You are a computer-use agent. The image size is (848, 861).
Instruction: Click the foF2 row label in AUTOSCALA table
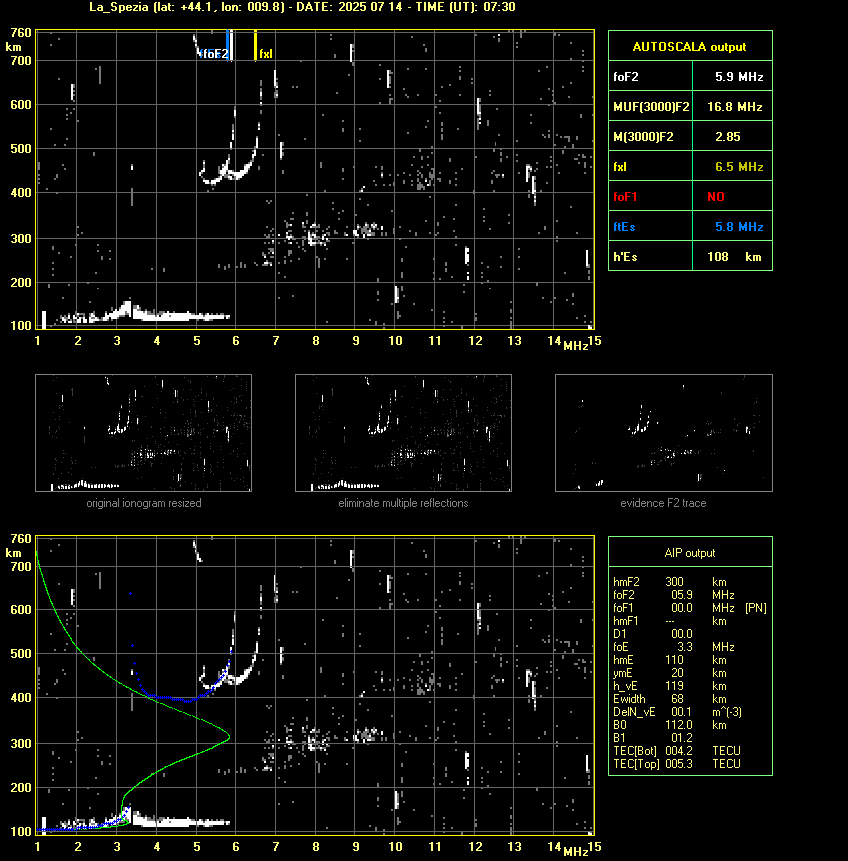point(626,77)
